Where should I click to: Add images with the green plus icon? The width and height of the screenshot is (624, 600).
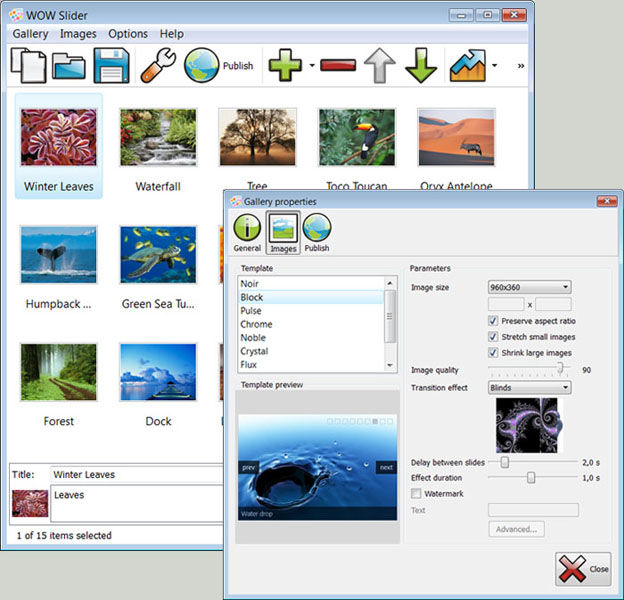coord(285,66)
